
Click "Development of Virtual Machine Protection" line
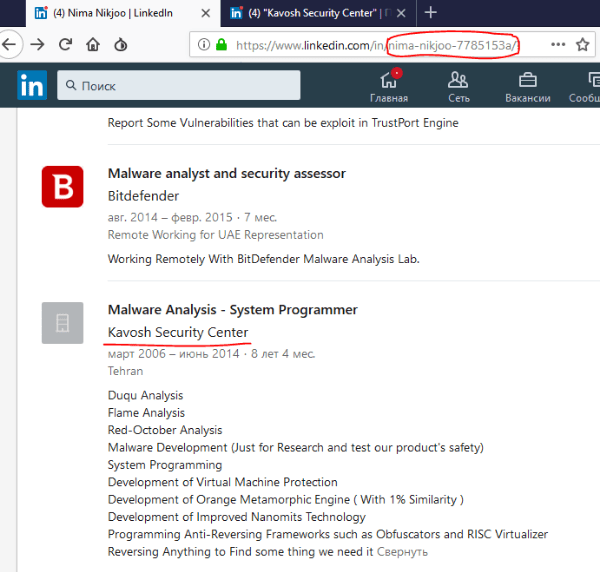tap(223, 482)
